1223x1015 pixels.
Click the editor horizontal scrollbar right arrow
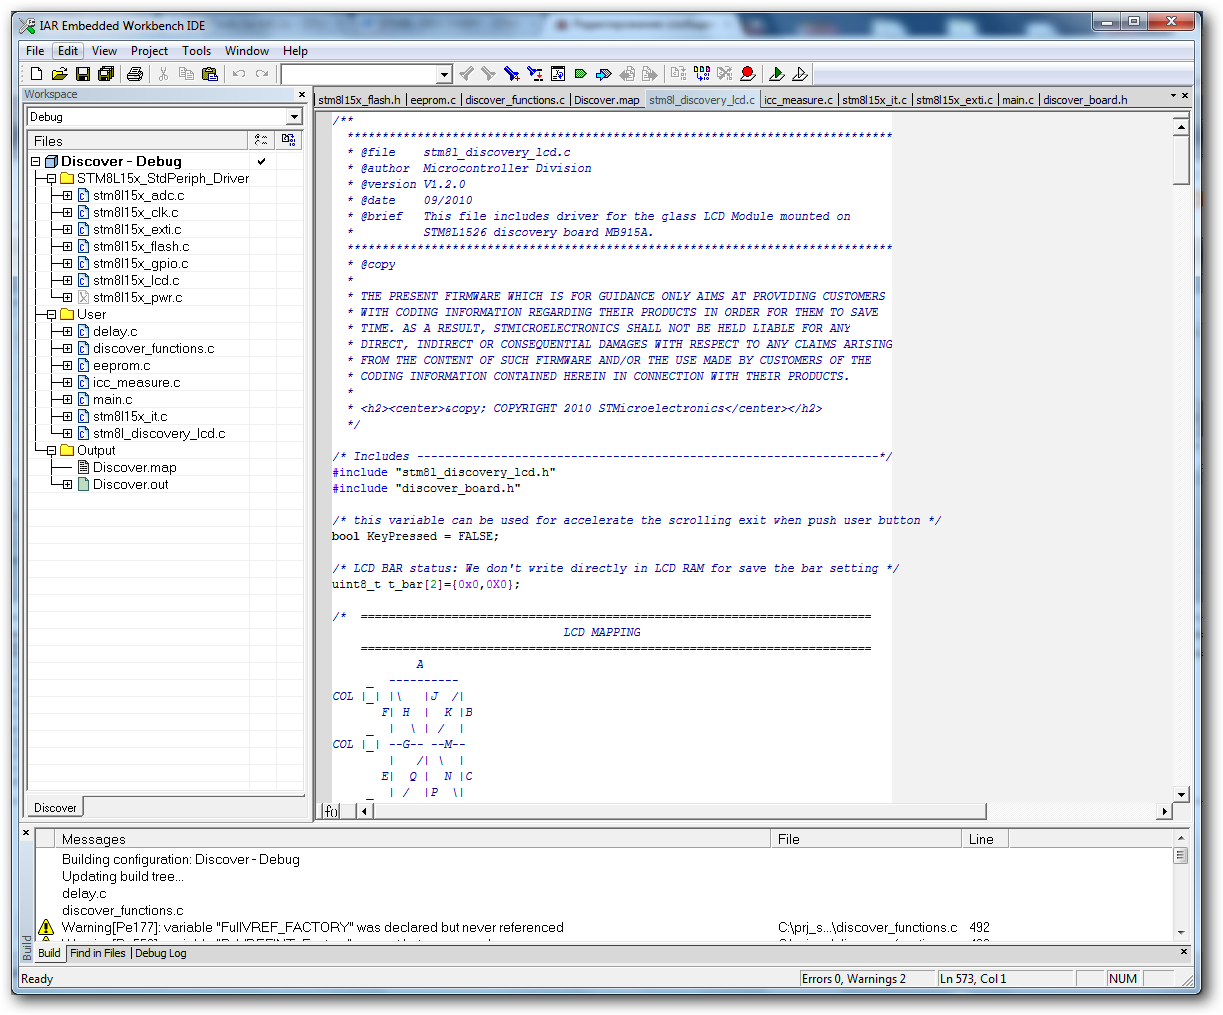pos(1164,811)
